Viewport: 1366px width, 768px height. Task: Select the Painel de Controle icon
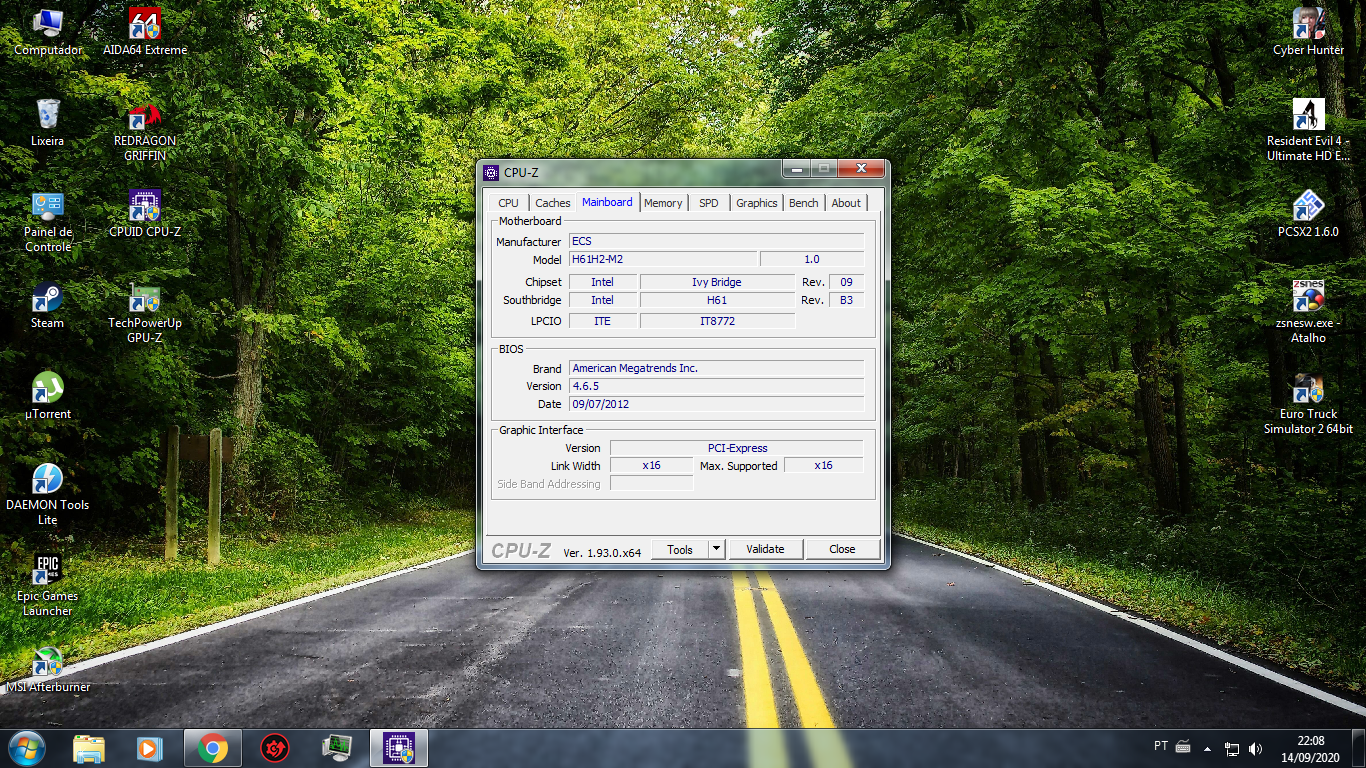[x=47, y=222]
